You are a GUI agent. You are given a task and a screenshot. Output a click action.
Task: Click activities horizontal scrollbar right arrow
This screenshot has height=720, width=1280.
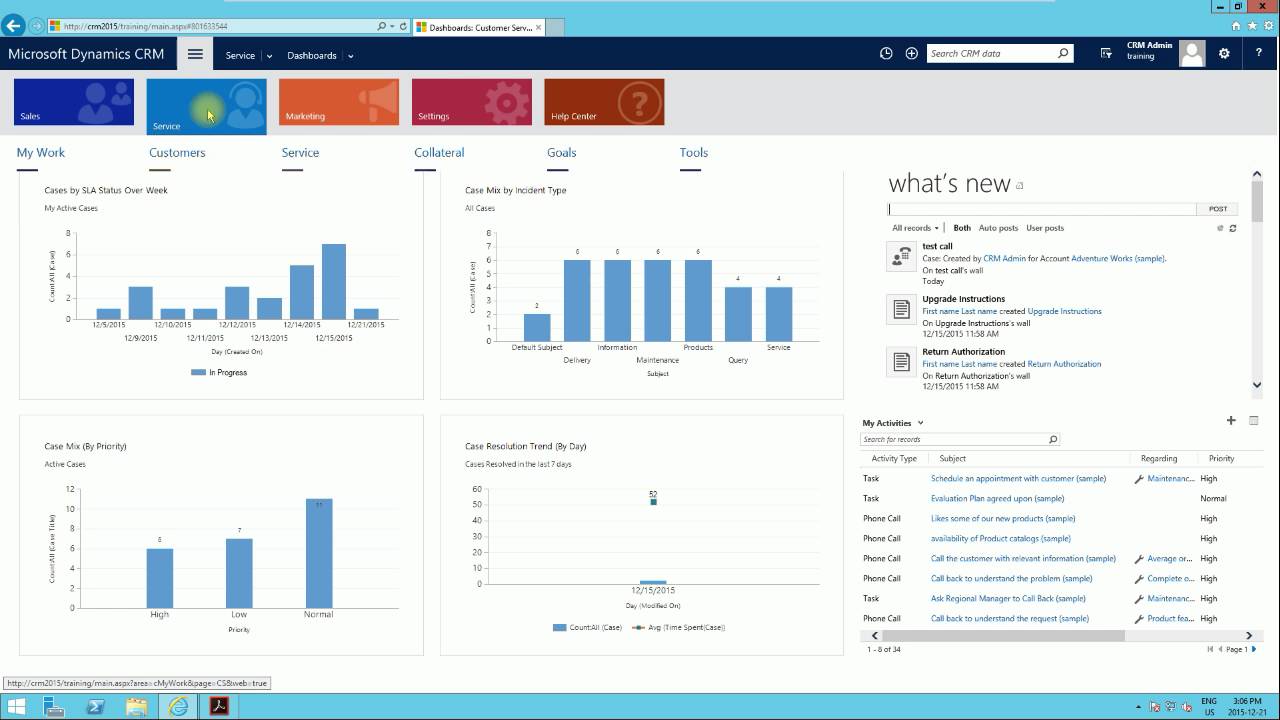point(1249,636)
